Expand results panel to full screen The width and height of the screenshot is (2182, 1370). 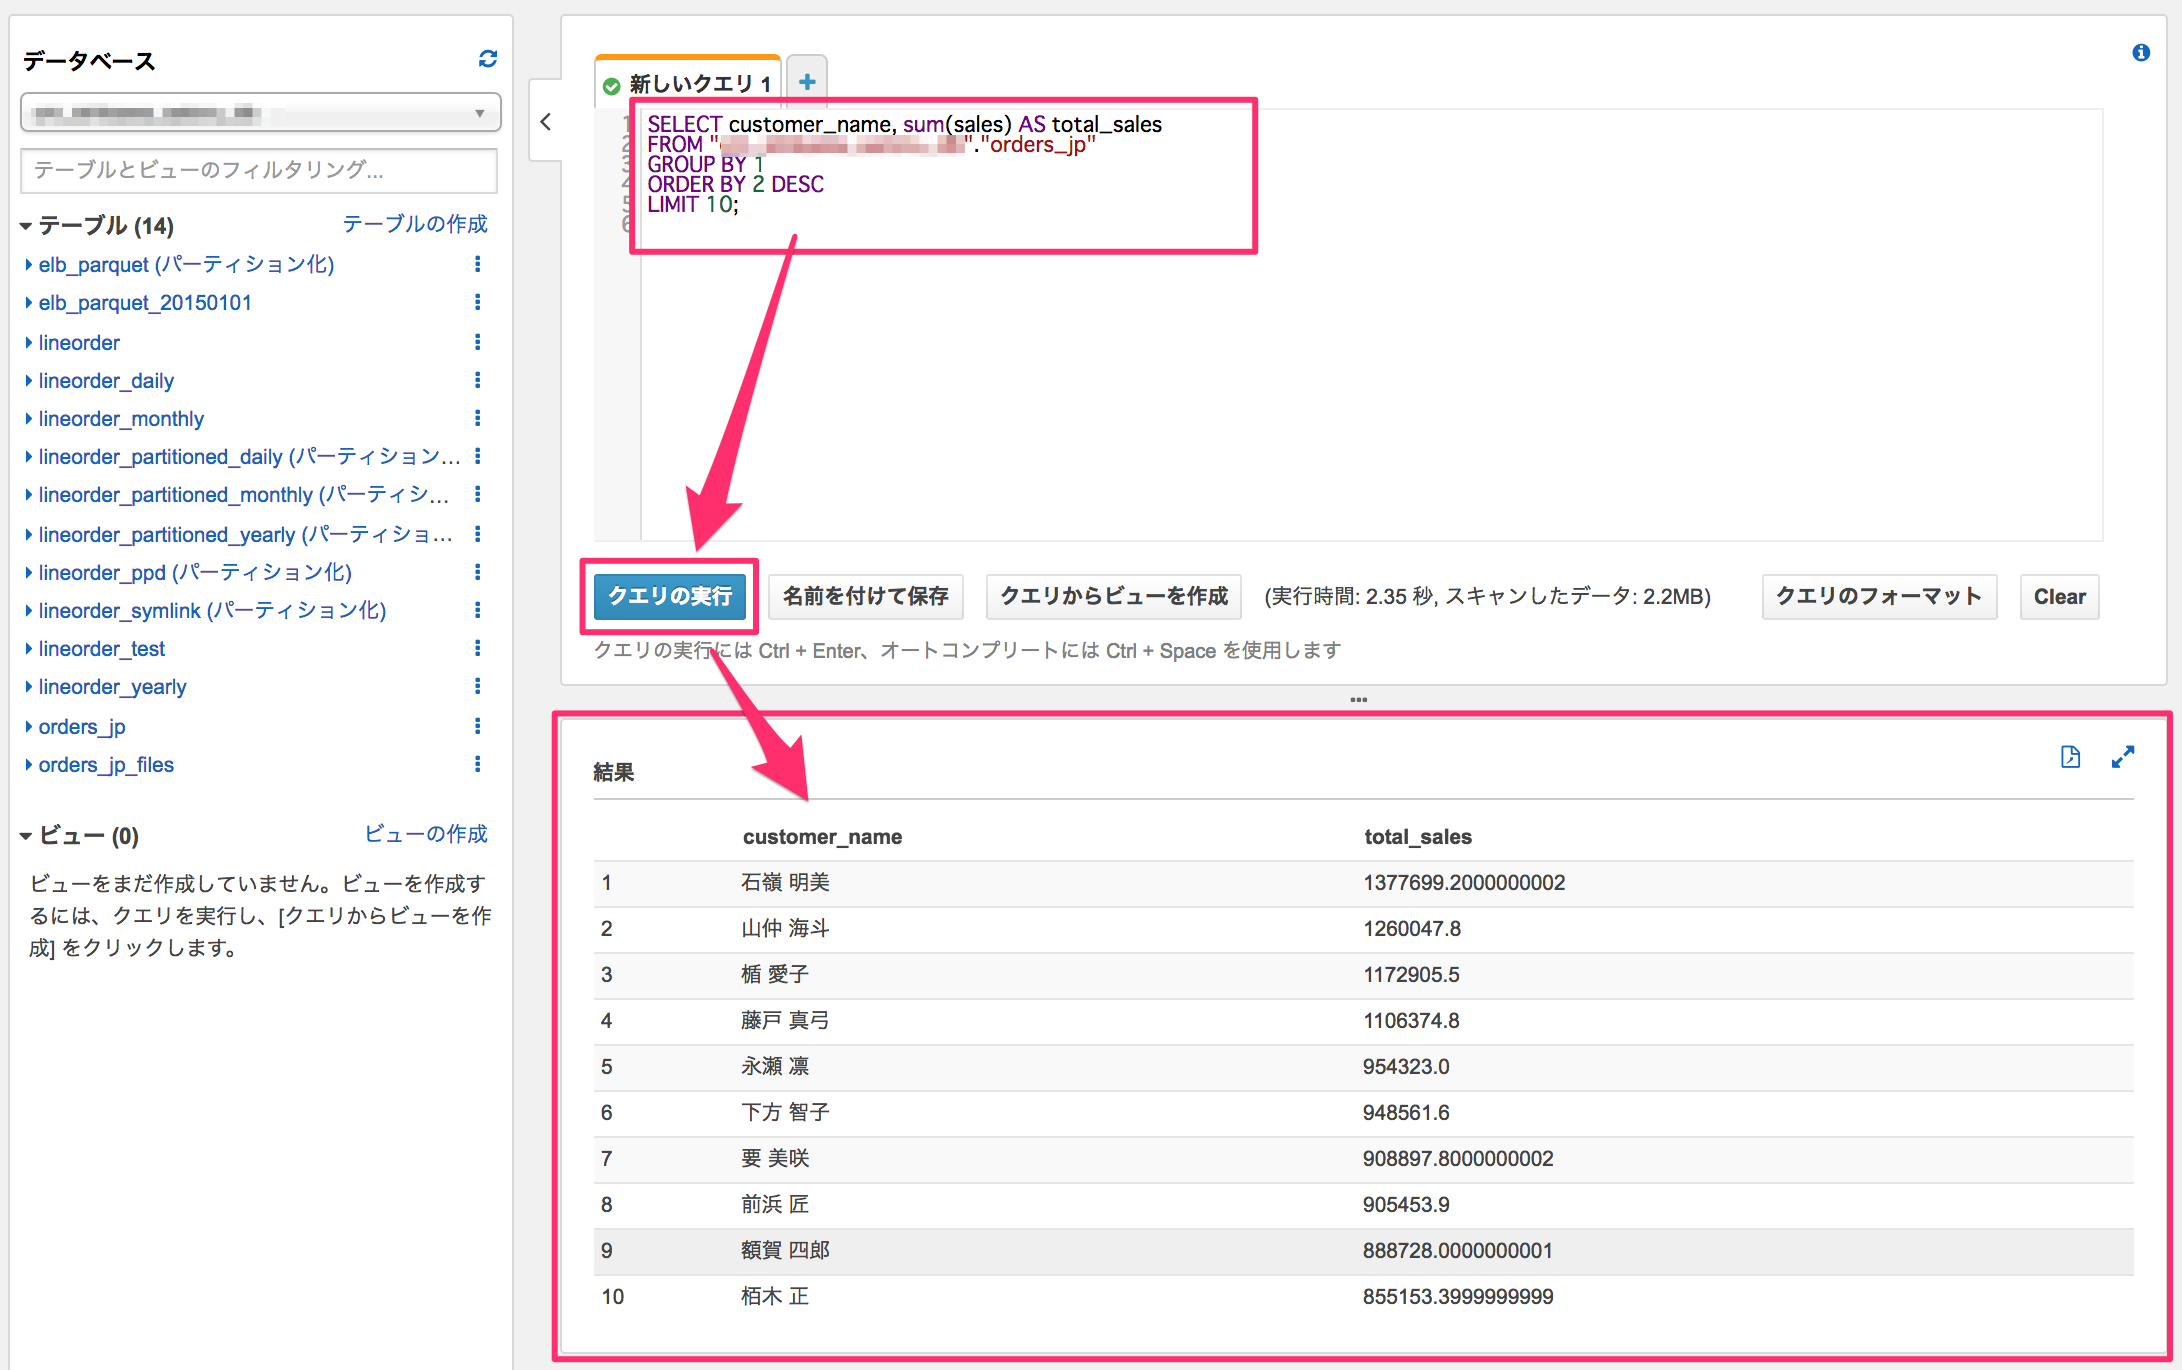click(x=2122, y=757)
